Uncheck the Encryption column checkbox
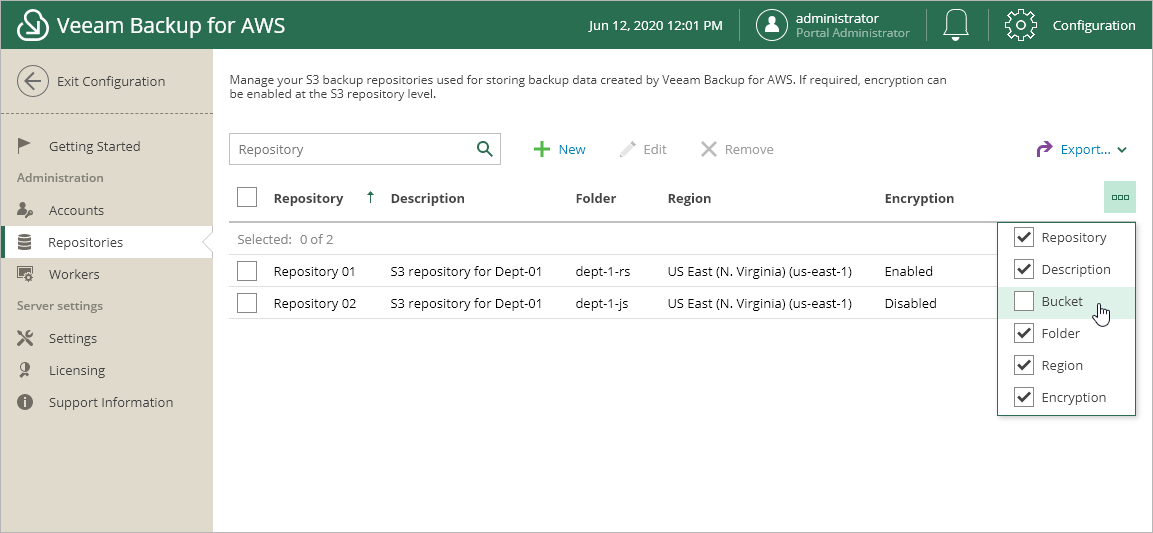This screenshot has height=533, width=1153. click(1024, 397)
